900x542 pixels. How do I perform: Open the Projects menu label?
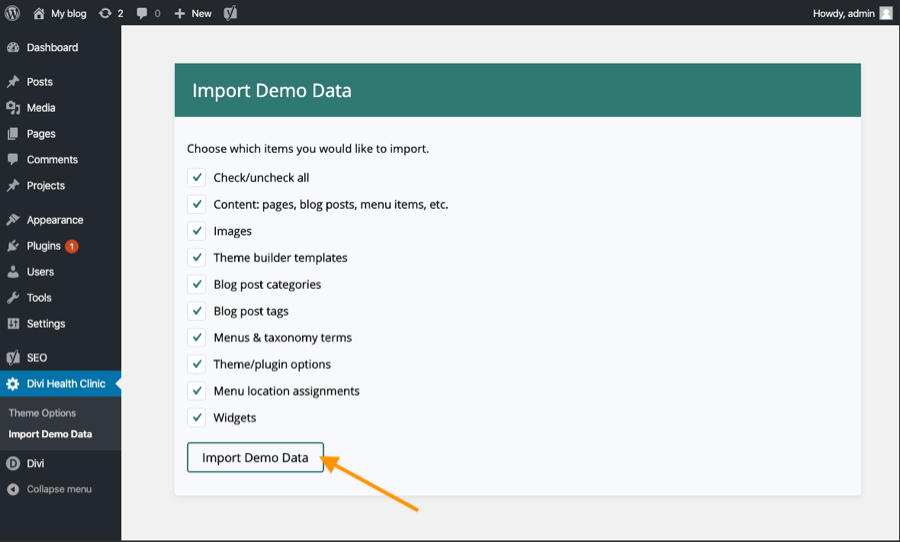point(46,185)
